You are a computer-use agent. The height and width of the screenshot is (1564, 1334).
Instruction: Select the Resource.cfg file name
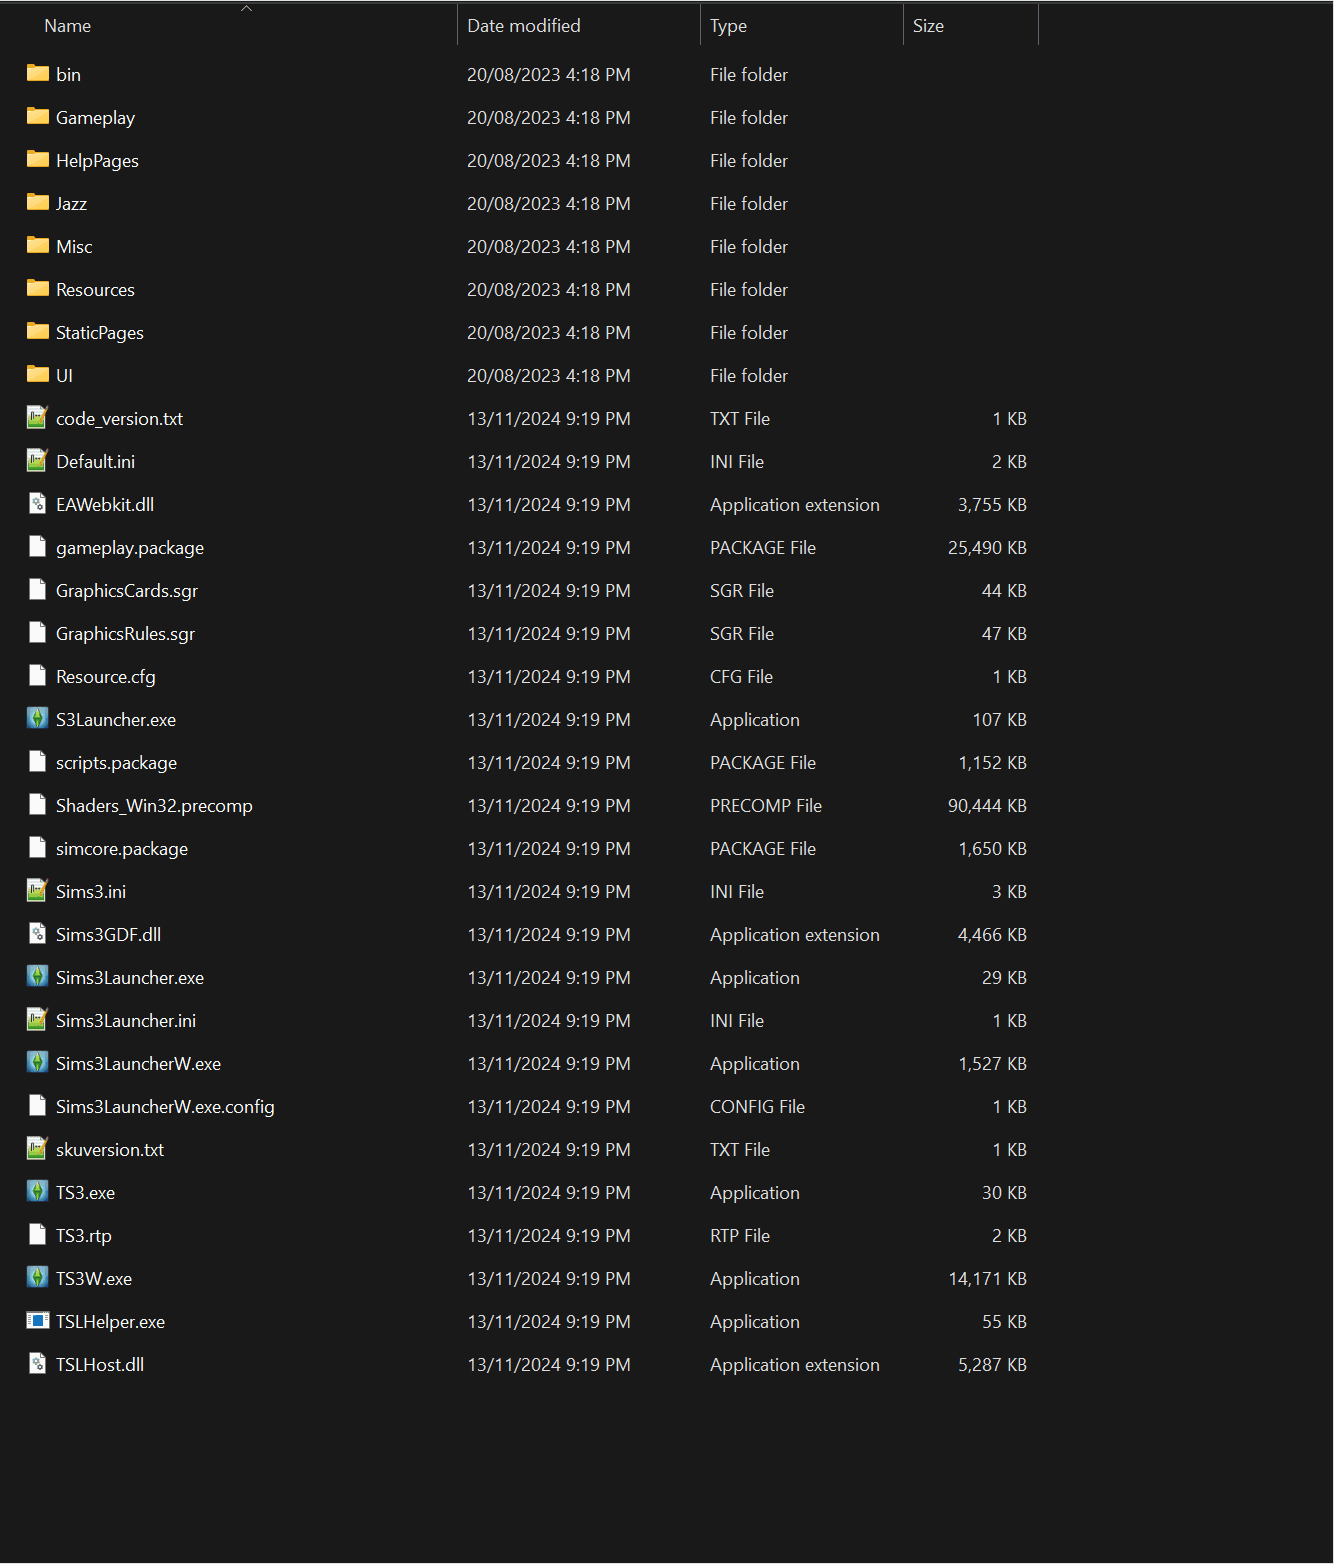(x=106, y=677)
